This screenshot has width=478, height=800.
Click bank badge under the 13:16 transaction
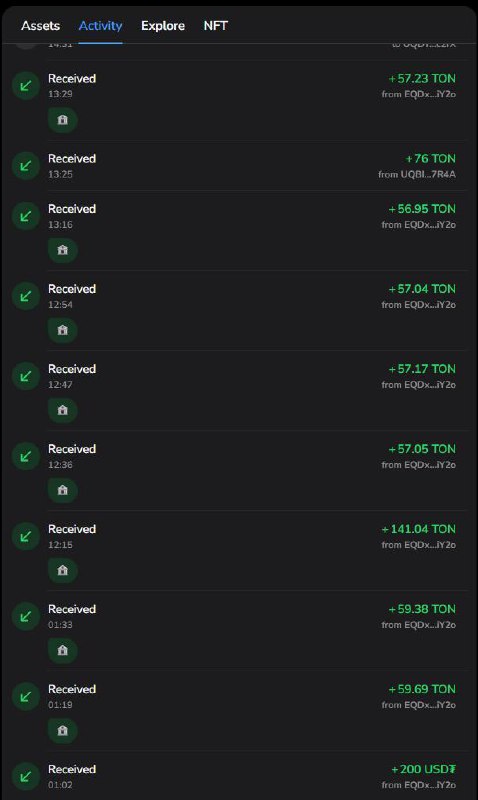click(x=63, y=250)
